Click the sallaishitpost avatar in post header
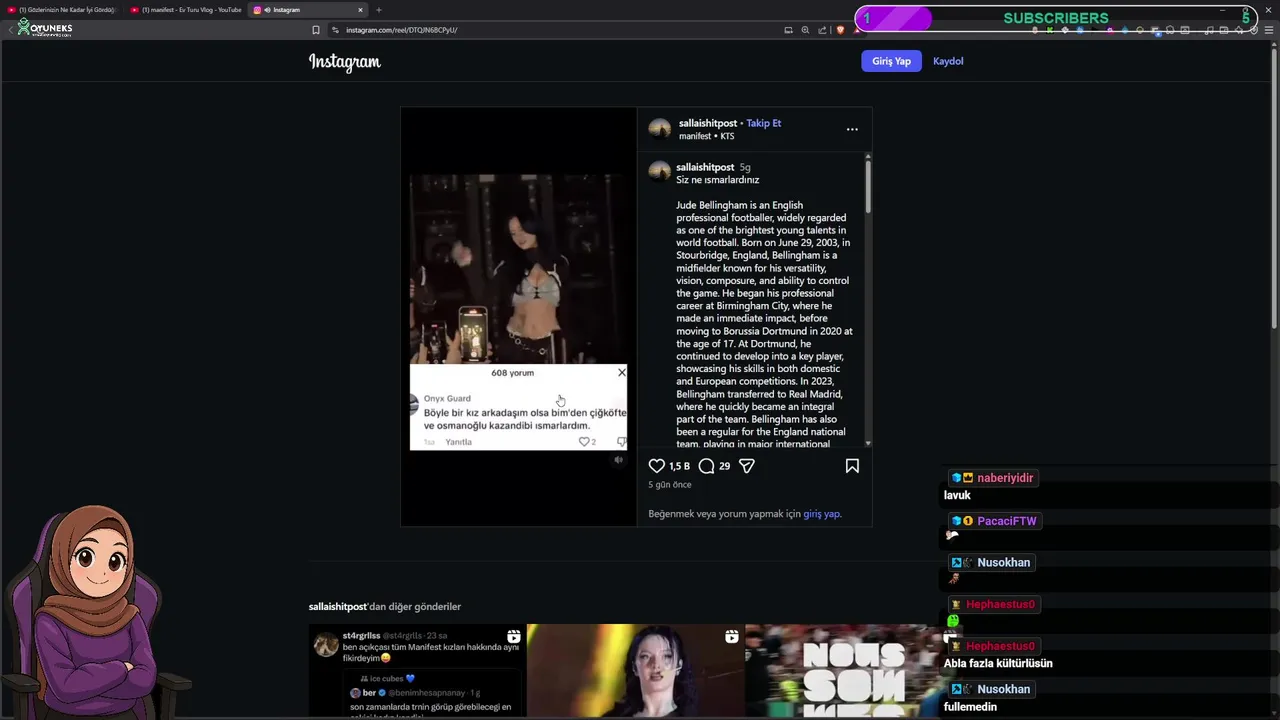This screenshot has height=720, width=1280. (660, 128)
